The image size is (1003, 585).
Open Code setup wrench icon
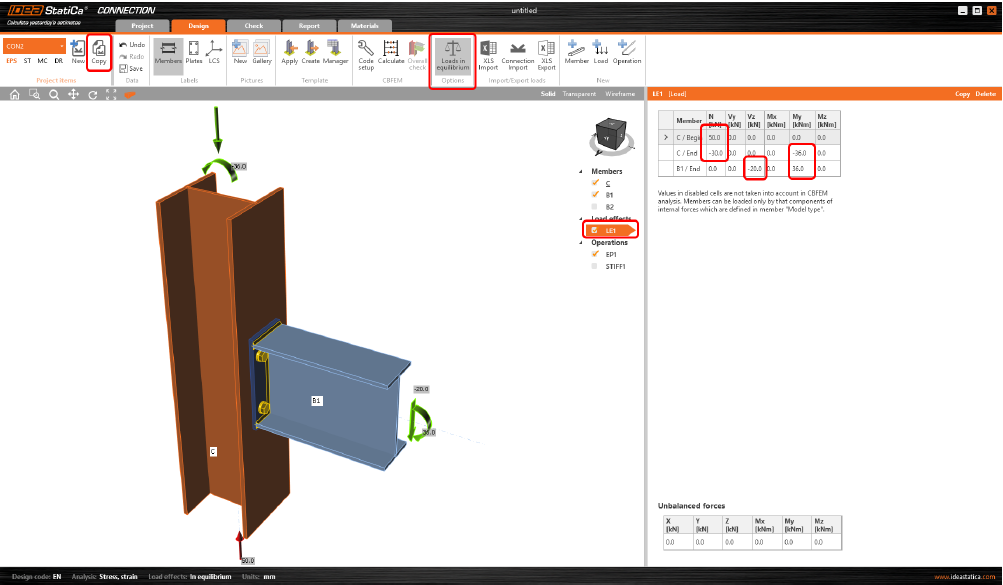click(366, 52)
